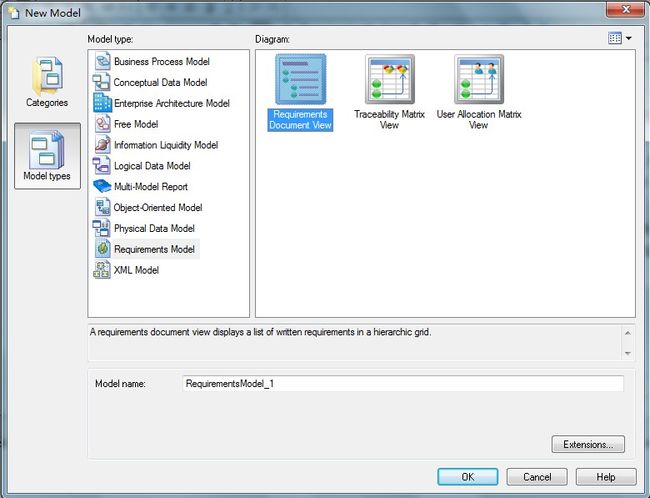The width and height of the screenshot is (650, 498).
Task: Select the Traceability Matrix View diagram icon
Action: [390, 79]
